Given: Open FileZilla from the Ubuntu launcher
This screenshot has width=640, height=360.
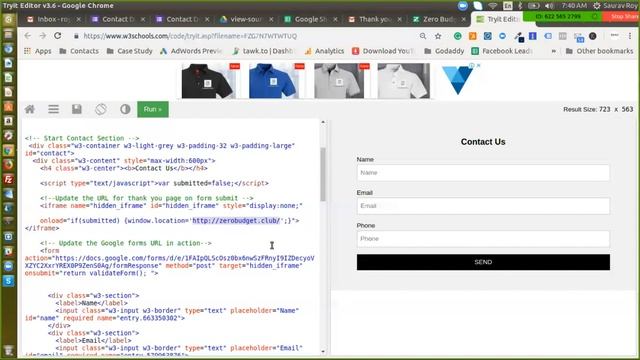Looking at the screenshot, I should pyautogui.click(x=9, y=179).
